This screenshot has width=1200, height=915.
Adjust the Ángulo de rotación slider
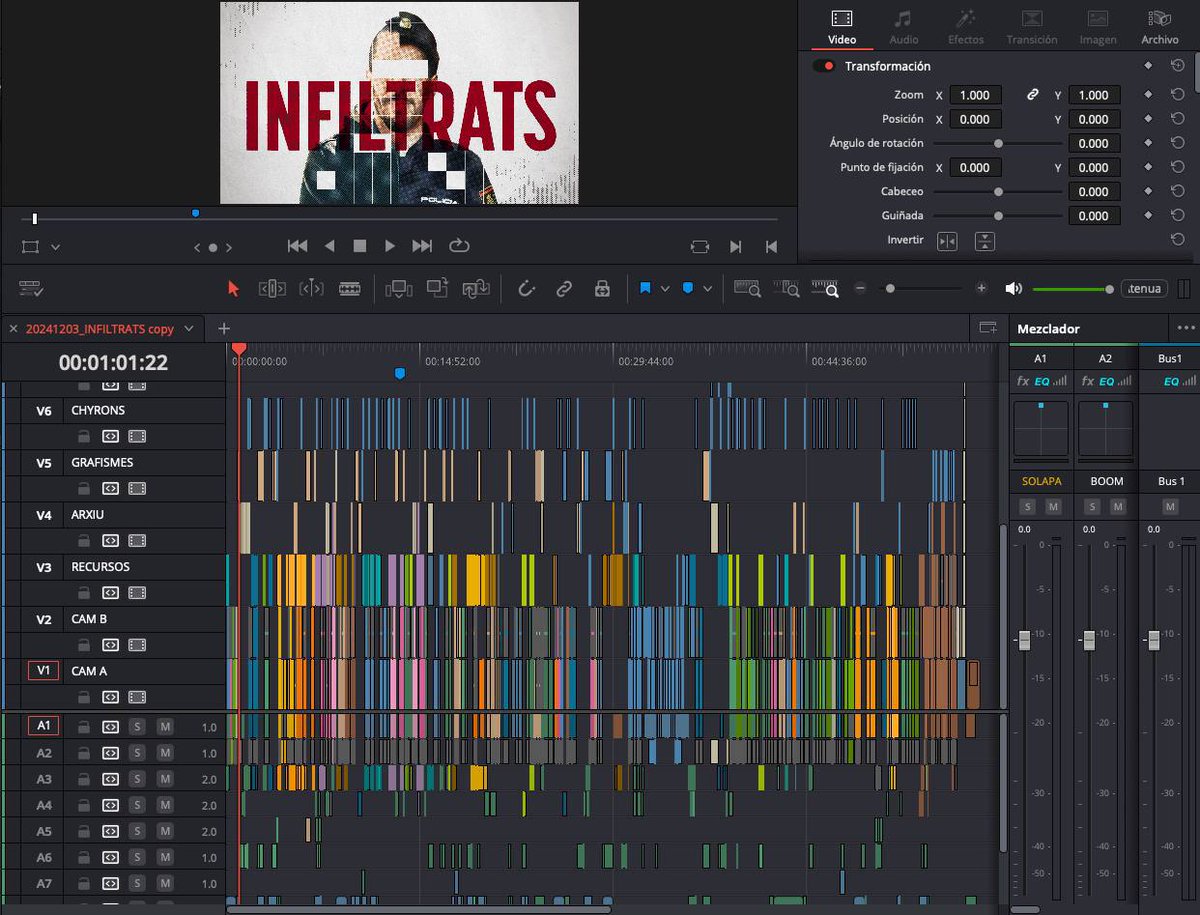click(x=998, y=143)
